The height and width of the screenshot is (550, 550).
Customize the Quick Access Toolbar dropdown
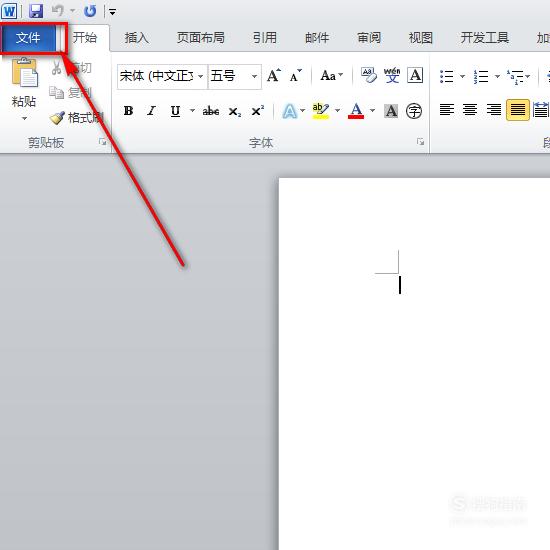[x=112, y=12]
